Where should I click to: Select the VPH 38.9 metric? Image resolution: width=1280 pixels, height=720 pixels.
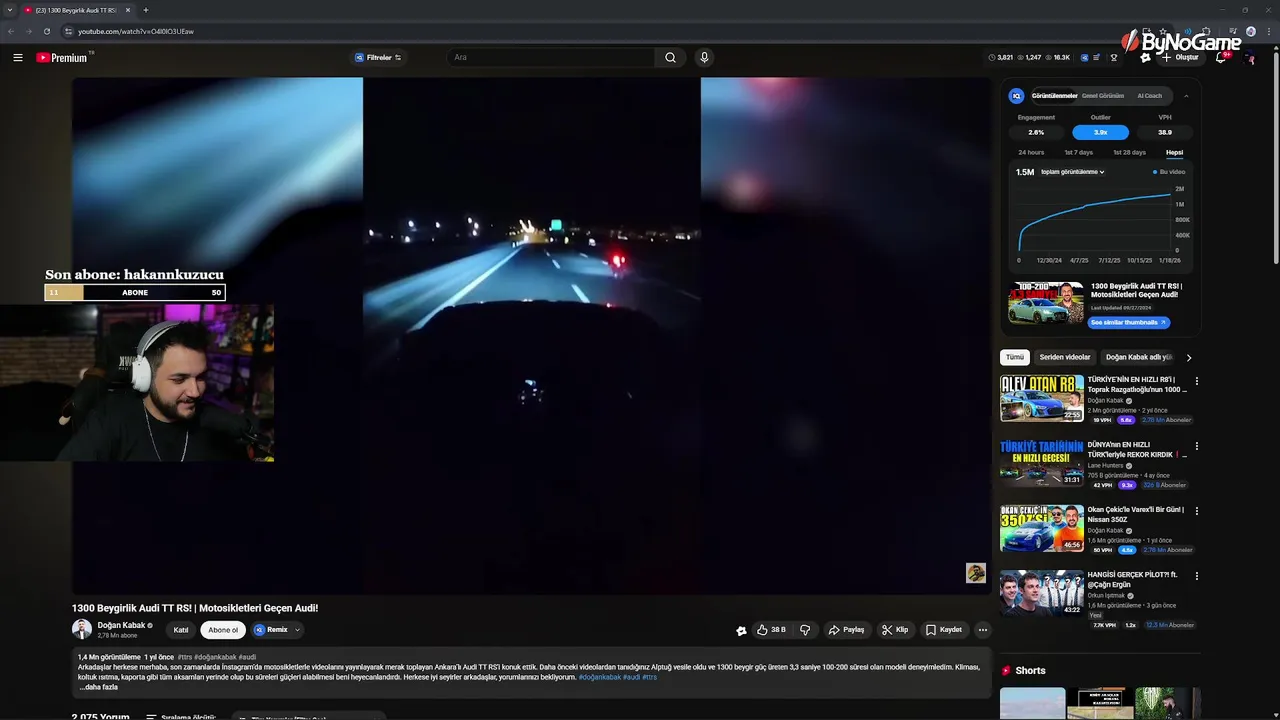pyautogui.click(x=1165, y=132)
